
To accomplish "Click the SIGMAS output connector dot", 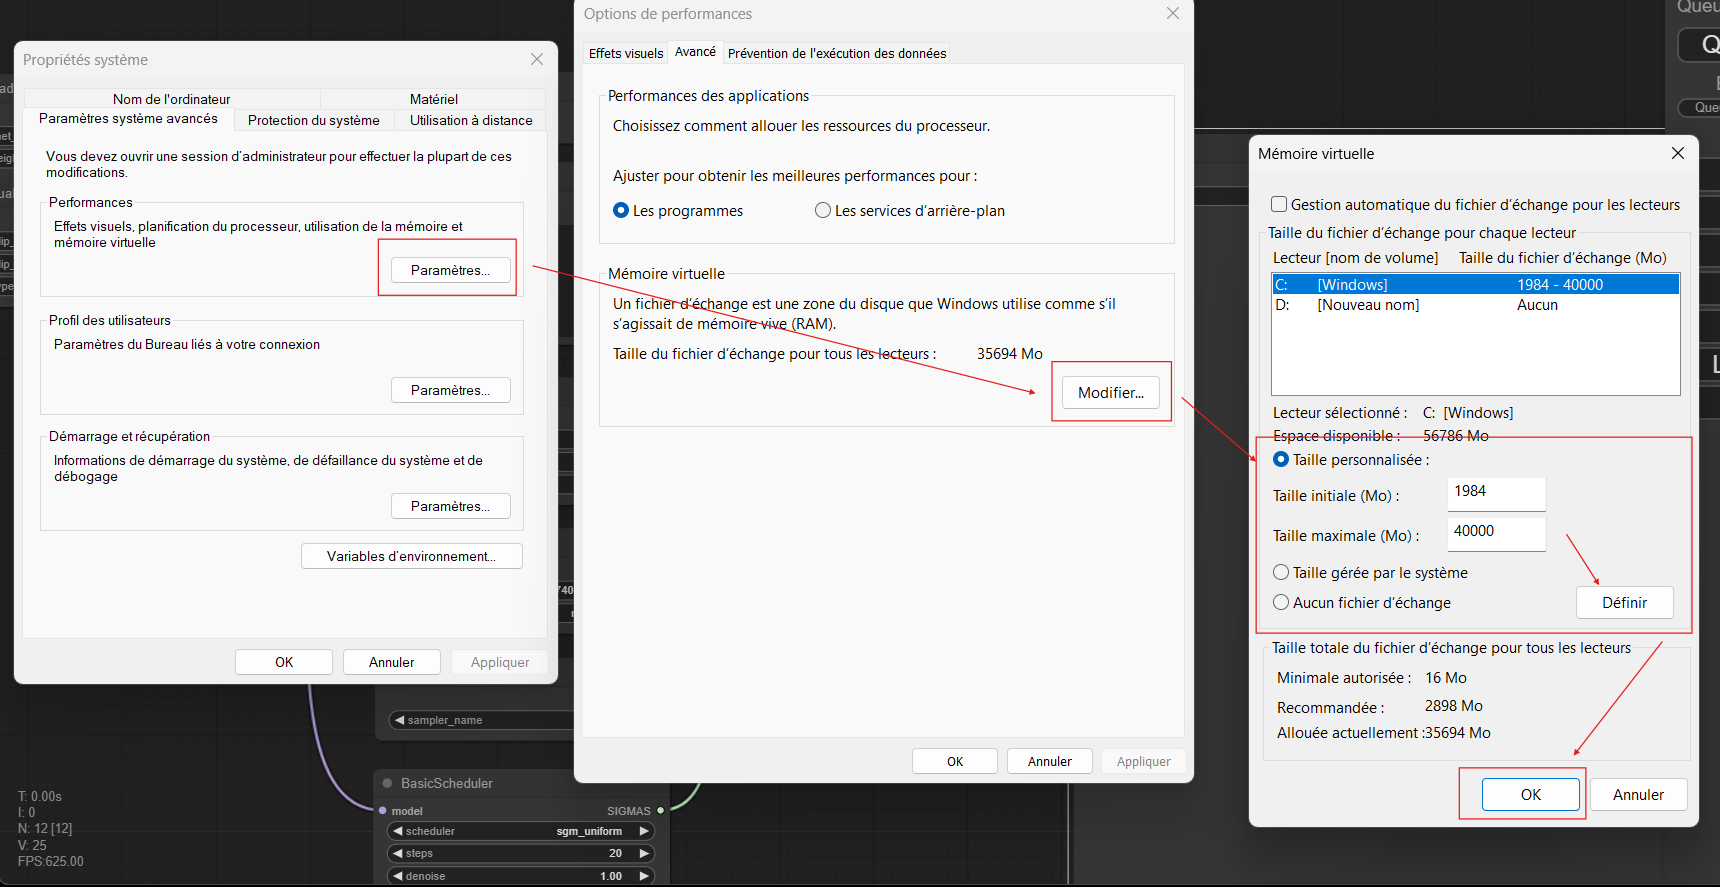I will point(661,811).
